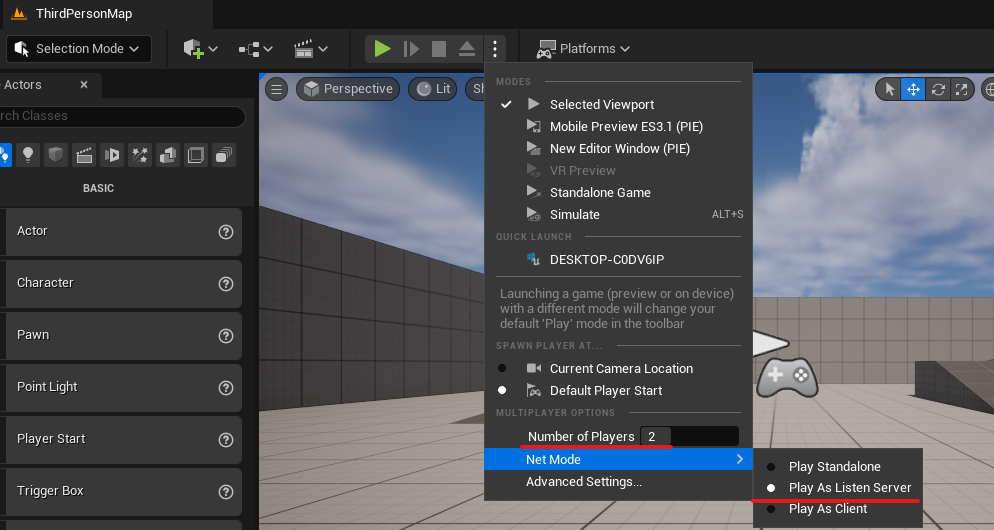Viewport: 994px width, 530px height.
Task: Open the Selection Mode dropdown
Action: (x=79, y=49)
